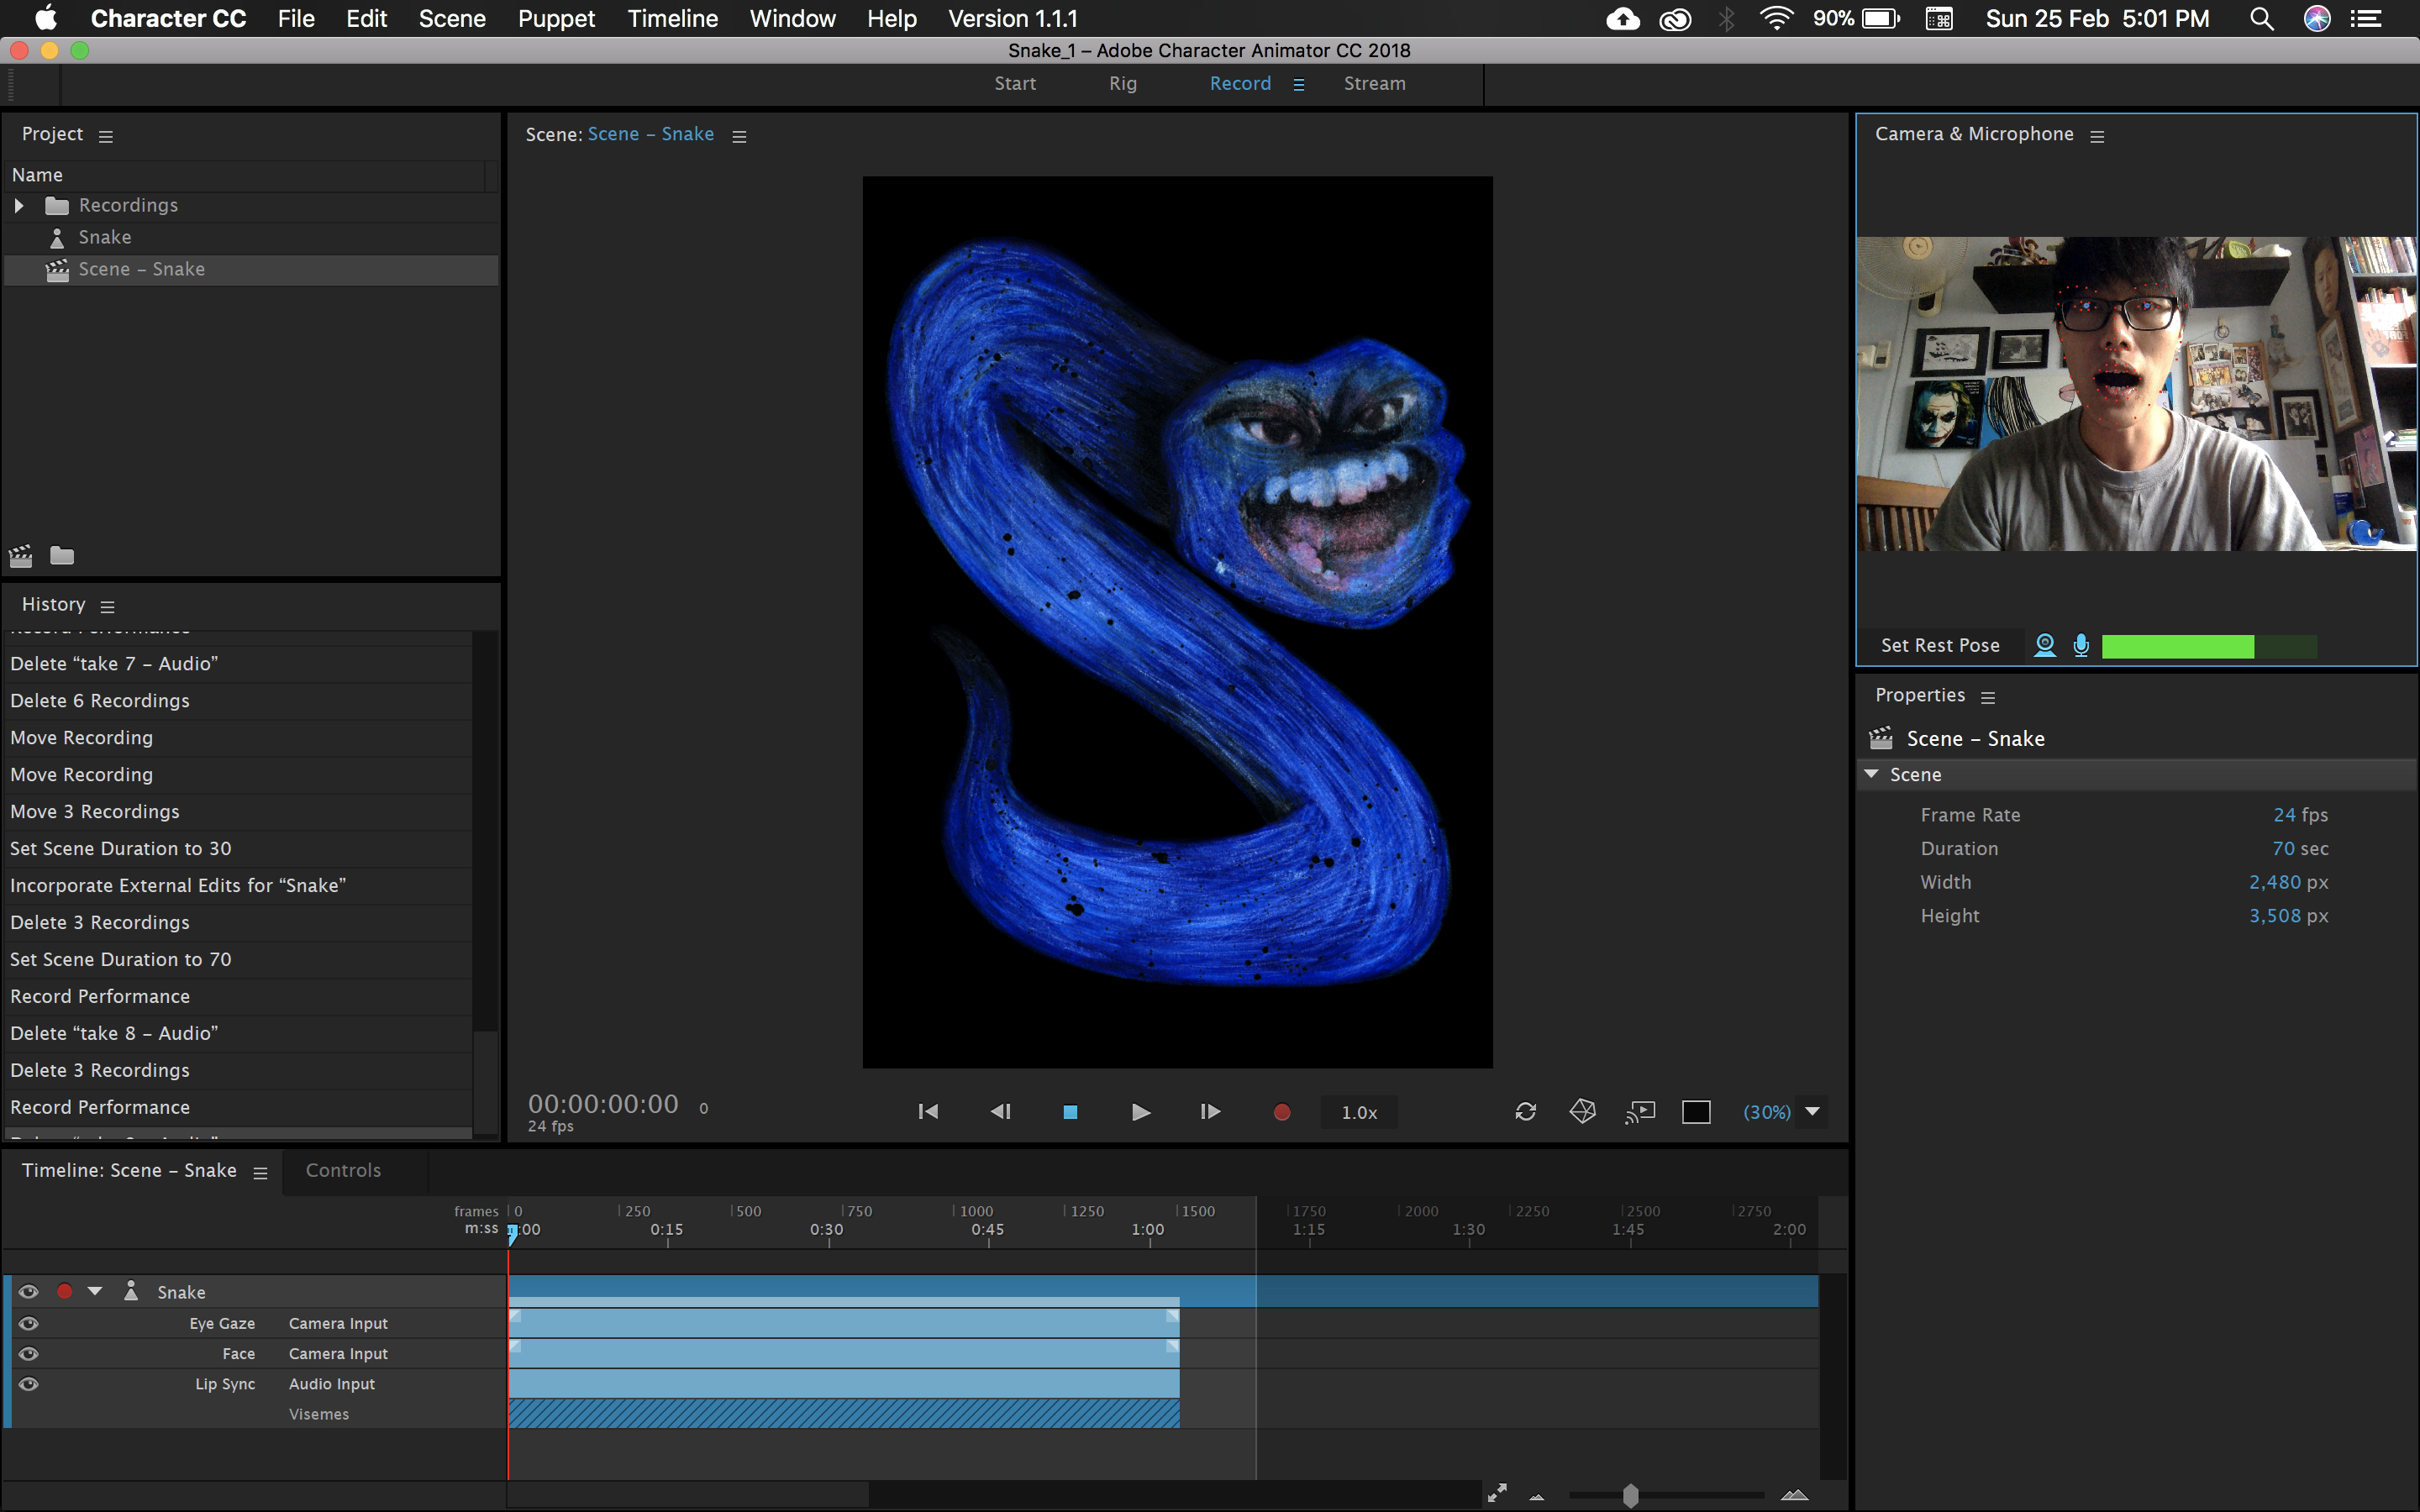Image resolution: width=2420 pixels, height=1512 pixels.
Task: Expand the Recordings folder
Action: [19, 205]
